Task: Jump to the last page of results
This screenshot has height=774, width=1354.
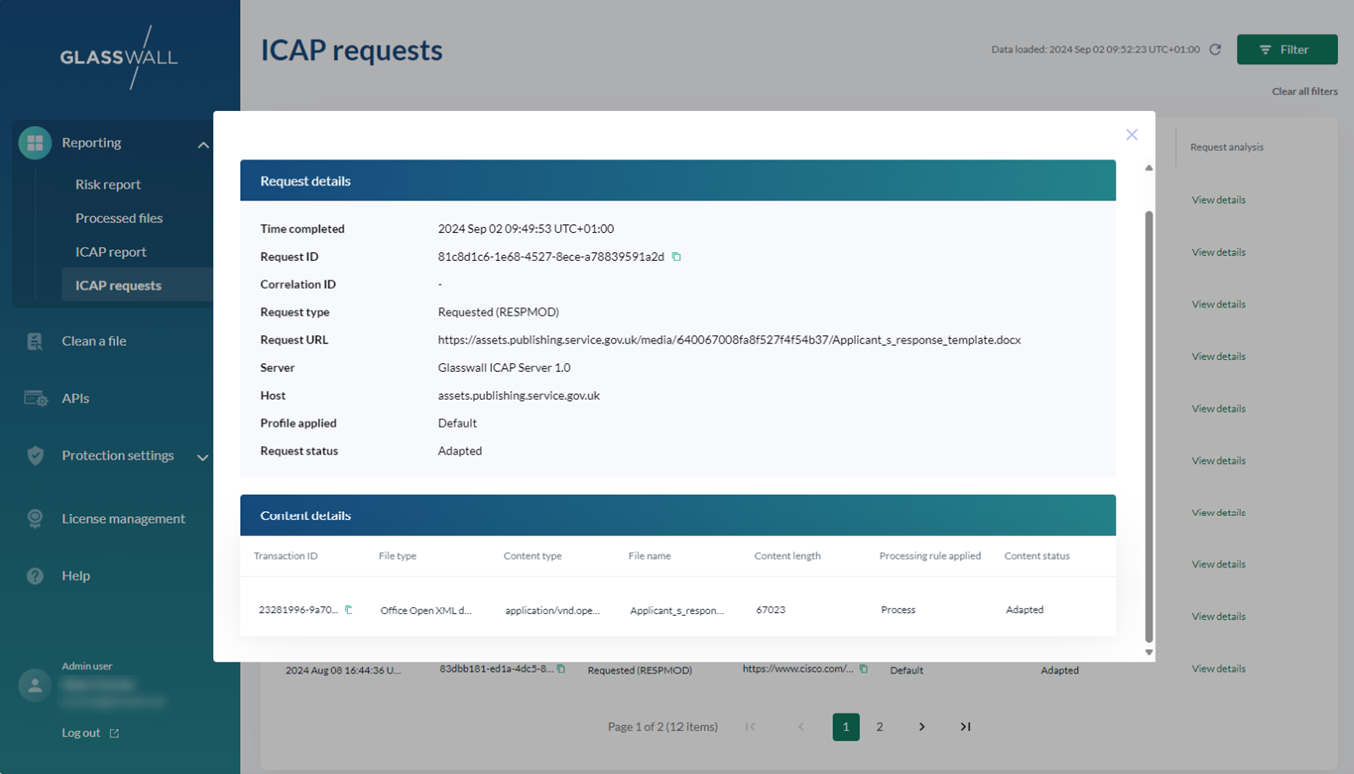Action: (965, 727)
